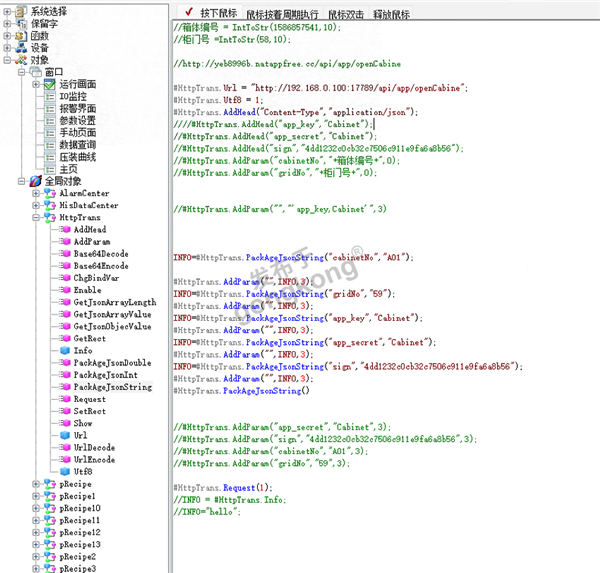Click the AlarmCenter object icon

tap(50, 193)
